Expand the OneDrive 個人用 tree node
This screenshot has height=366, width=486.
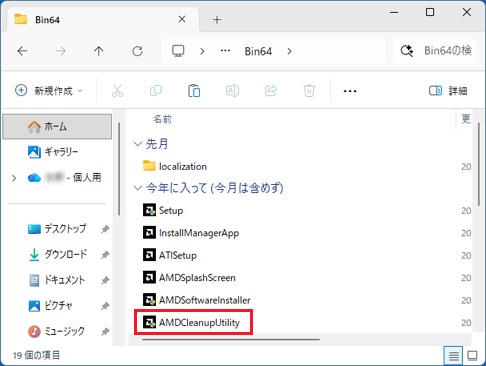pos(14,178)
